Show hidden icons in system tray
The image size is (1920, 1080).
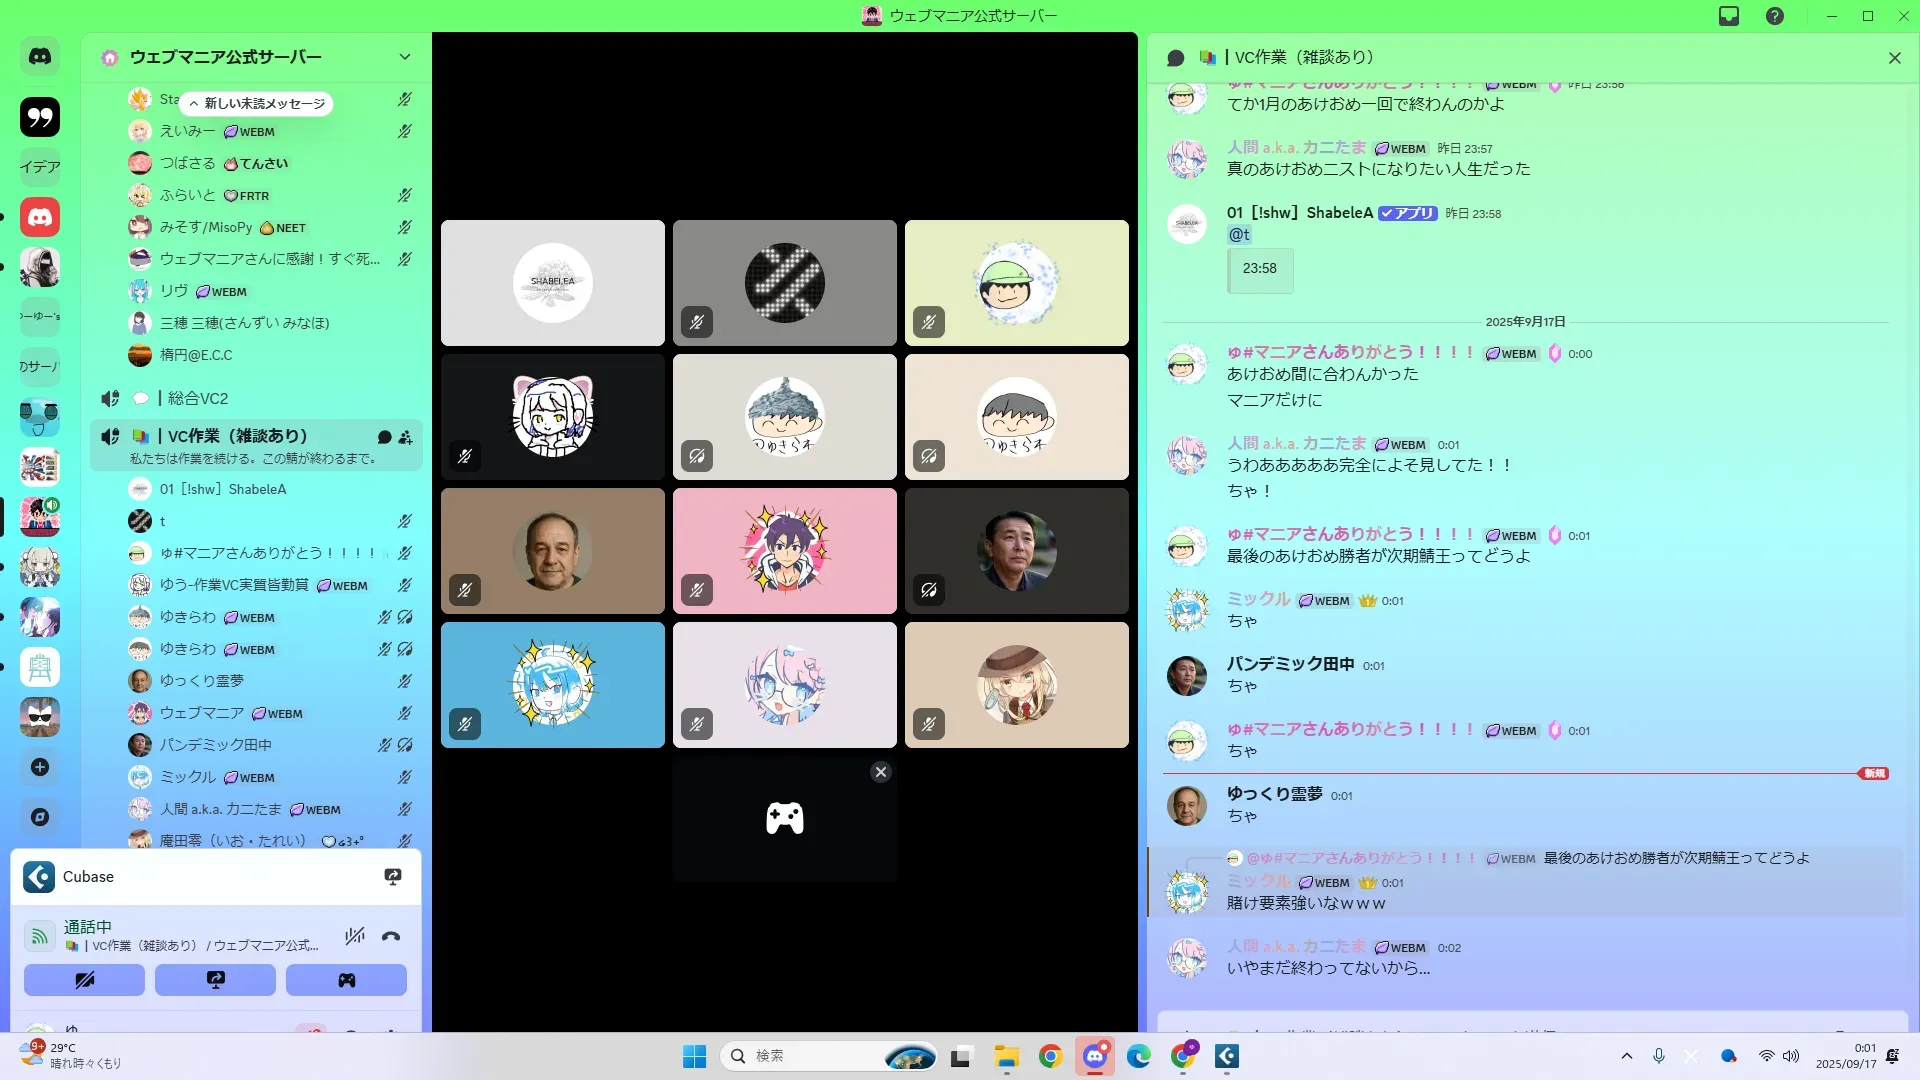(1627, 1056)
